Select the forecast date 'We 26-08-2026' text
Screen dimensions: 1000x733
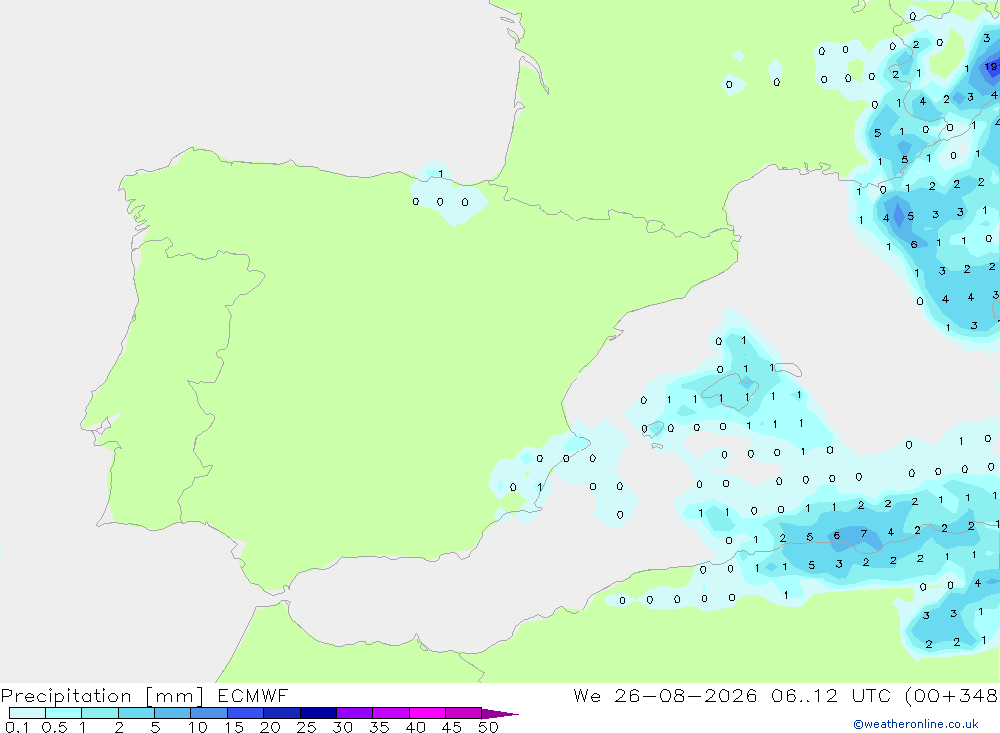[665, 696]
